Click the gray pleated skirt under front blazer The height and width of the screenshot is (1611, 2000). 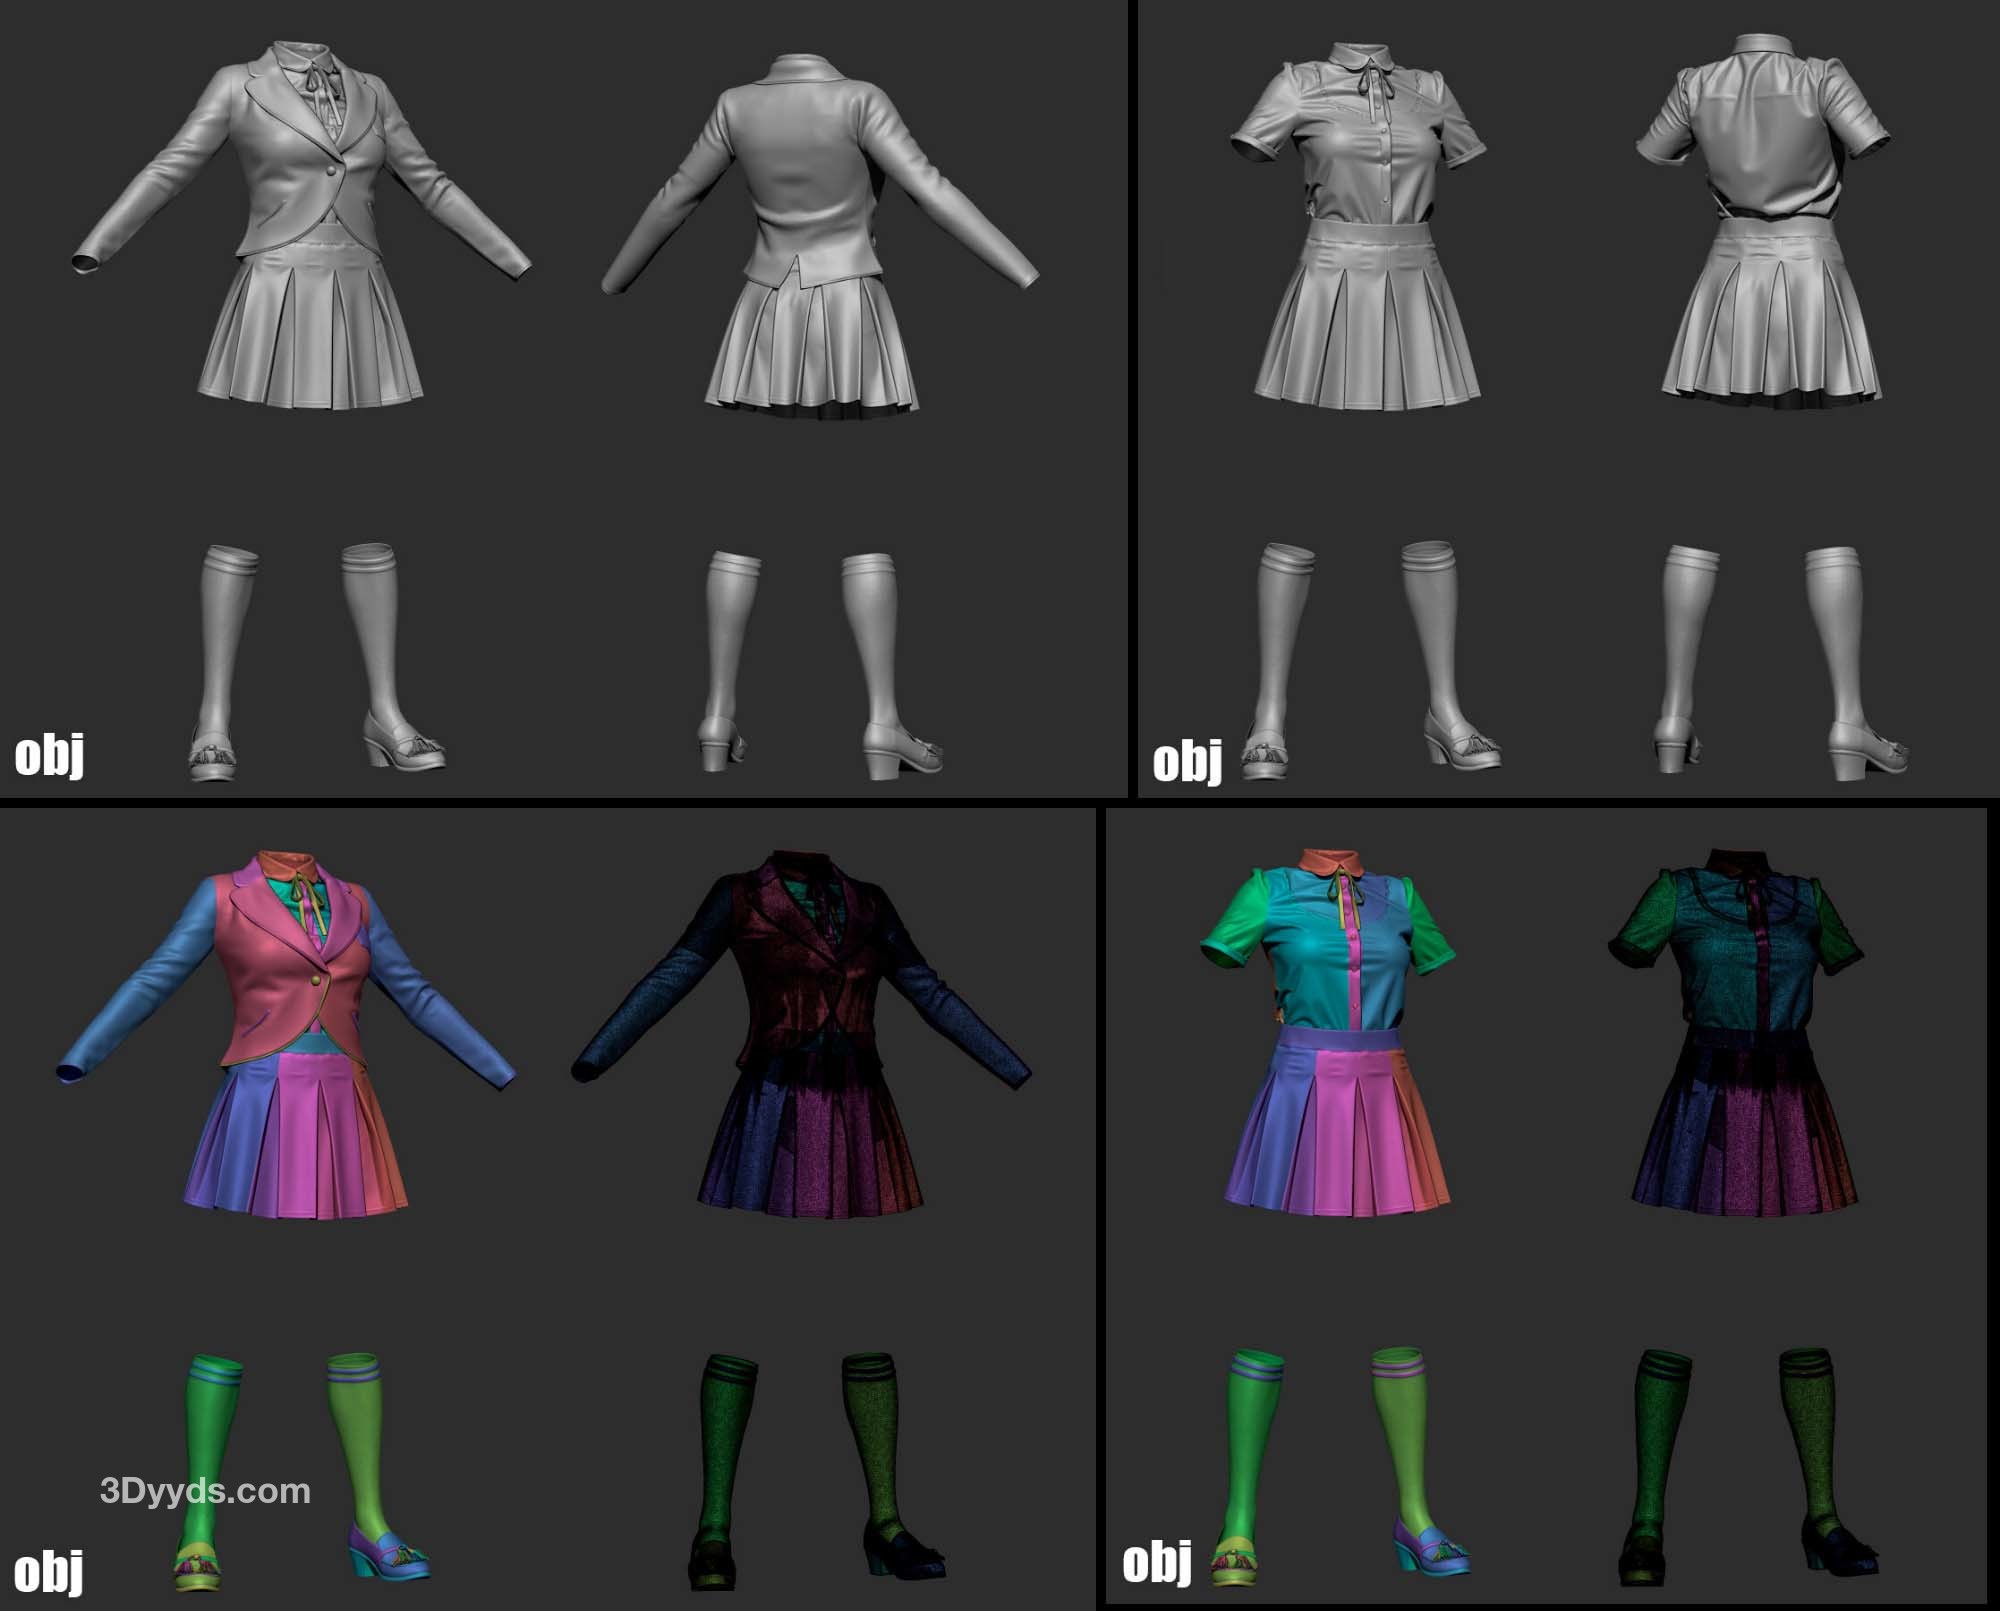310,335
